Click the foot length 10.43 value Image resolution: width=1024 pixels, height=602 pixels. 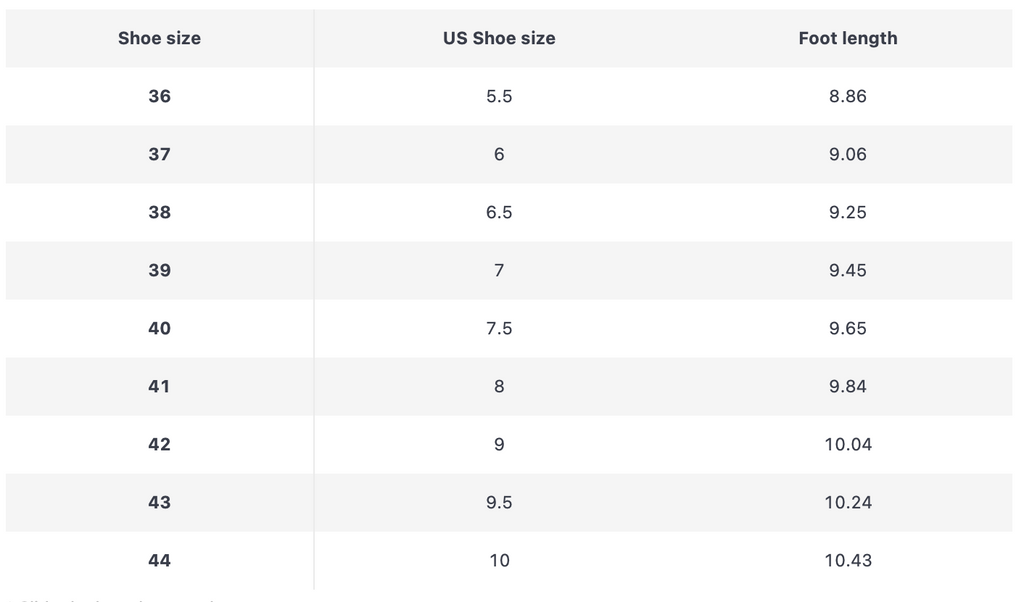(x=848, y=561)
